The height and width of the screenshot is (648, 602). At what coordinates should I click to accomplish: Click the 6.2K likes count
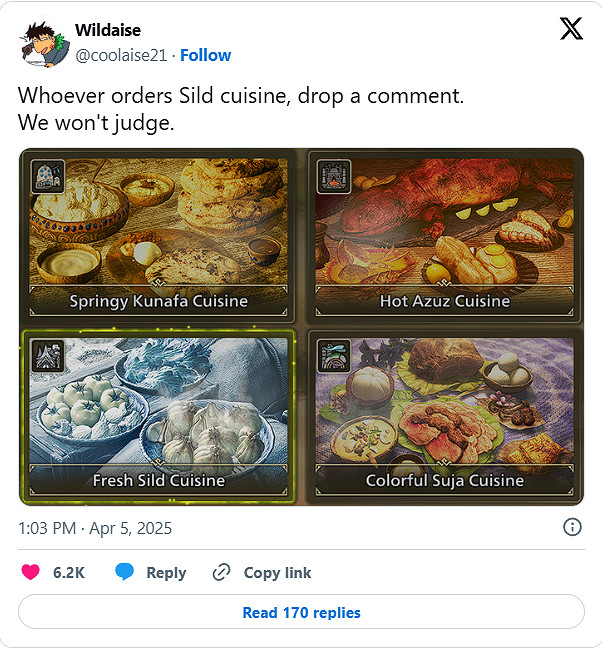[x=69, y=572]
